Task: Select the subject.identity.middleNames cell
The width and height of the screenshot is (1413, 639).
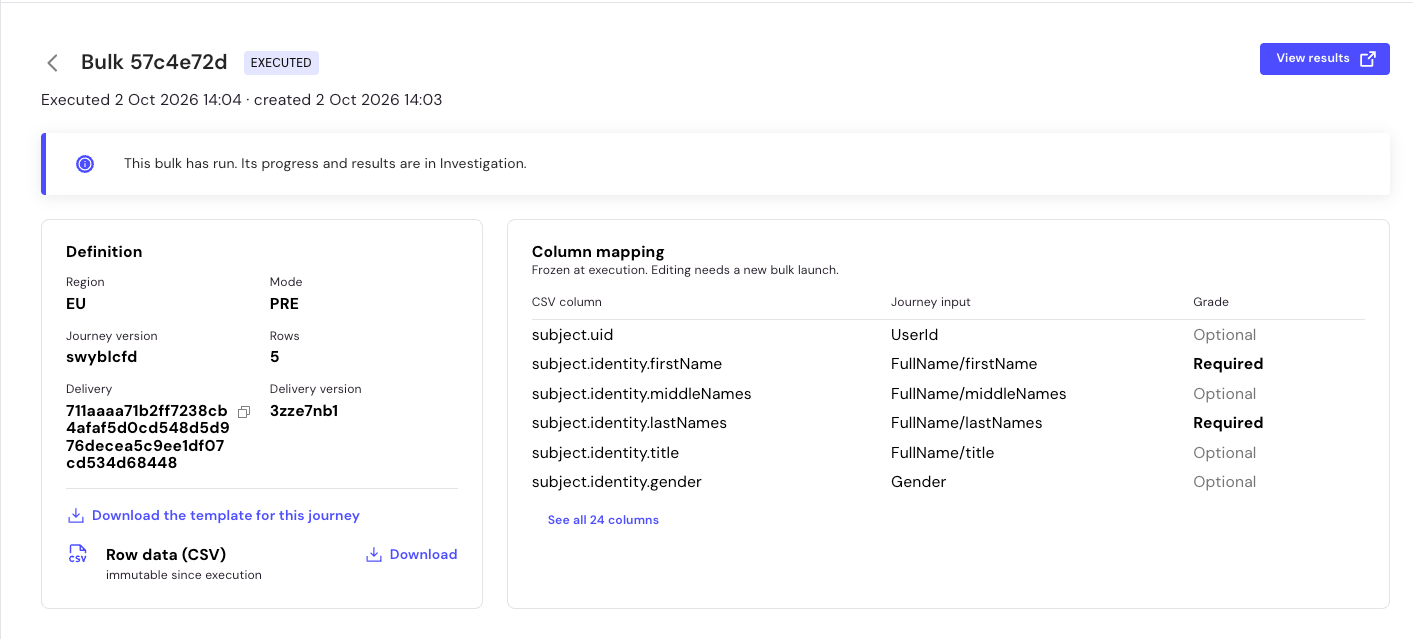Action: (x=641, y=394)
